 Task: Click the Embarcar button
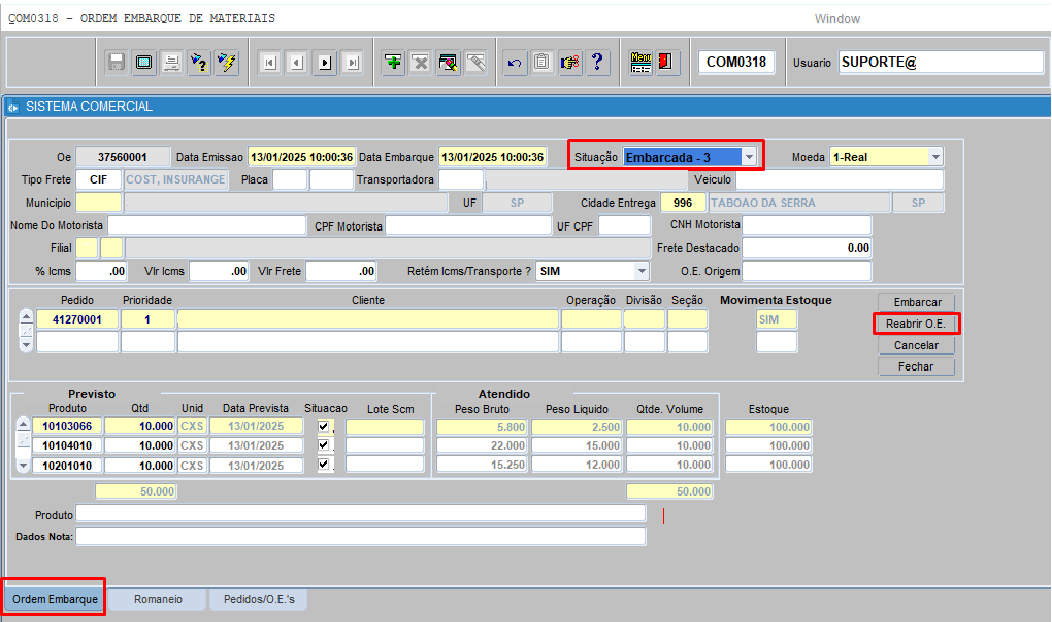917,302
